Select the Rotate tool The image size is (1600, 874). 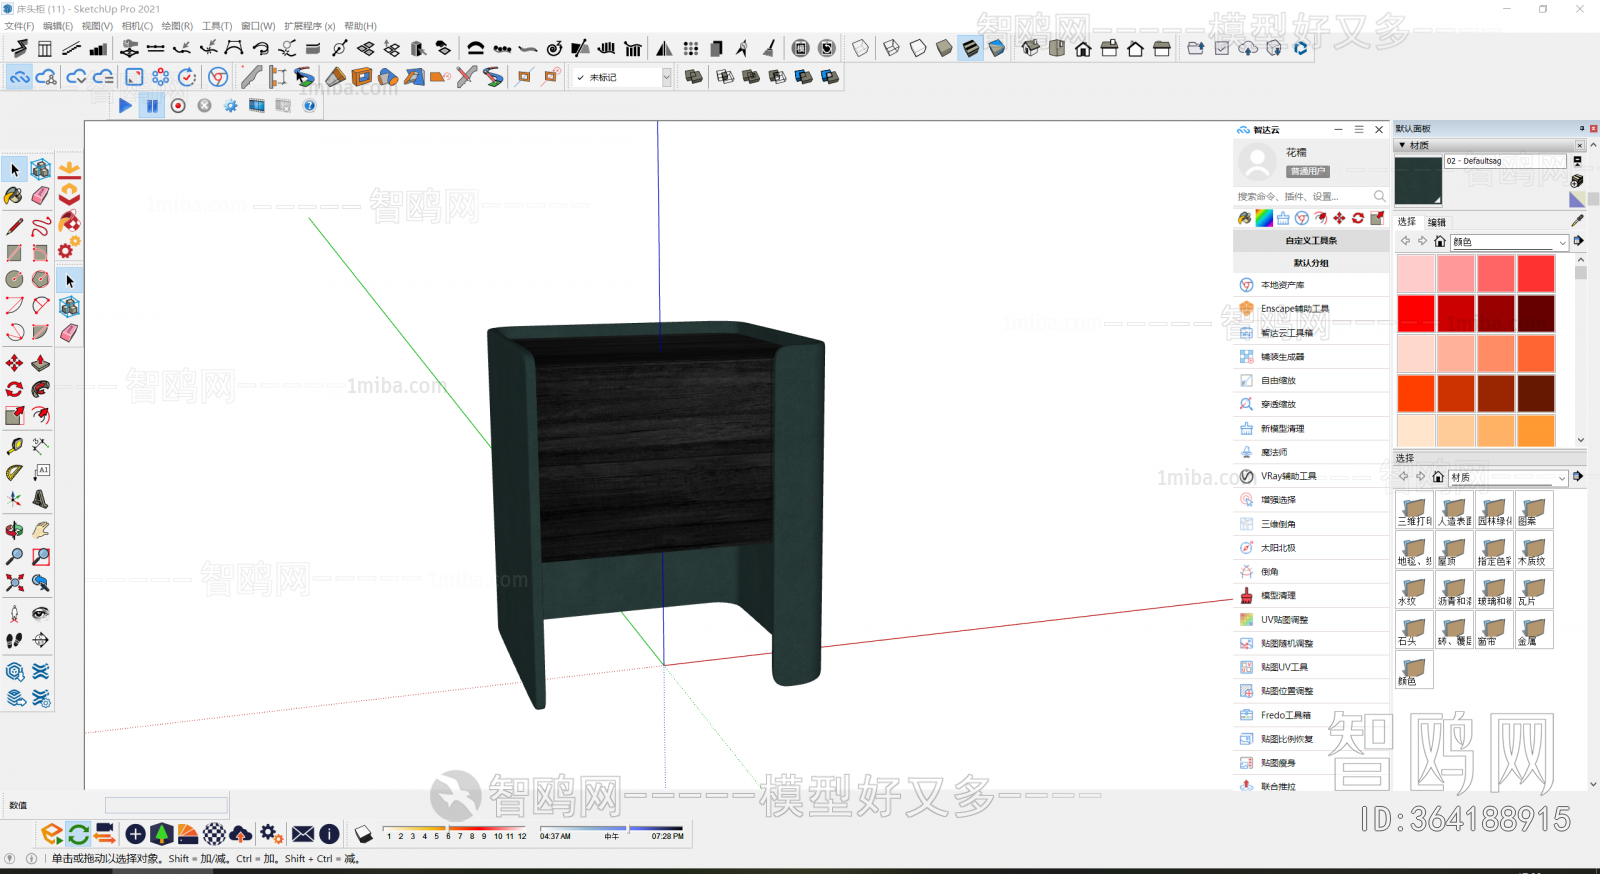pyautogui.click(x=14, y=389)
